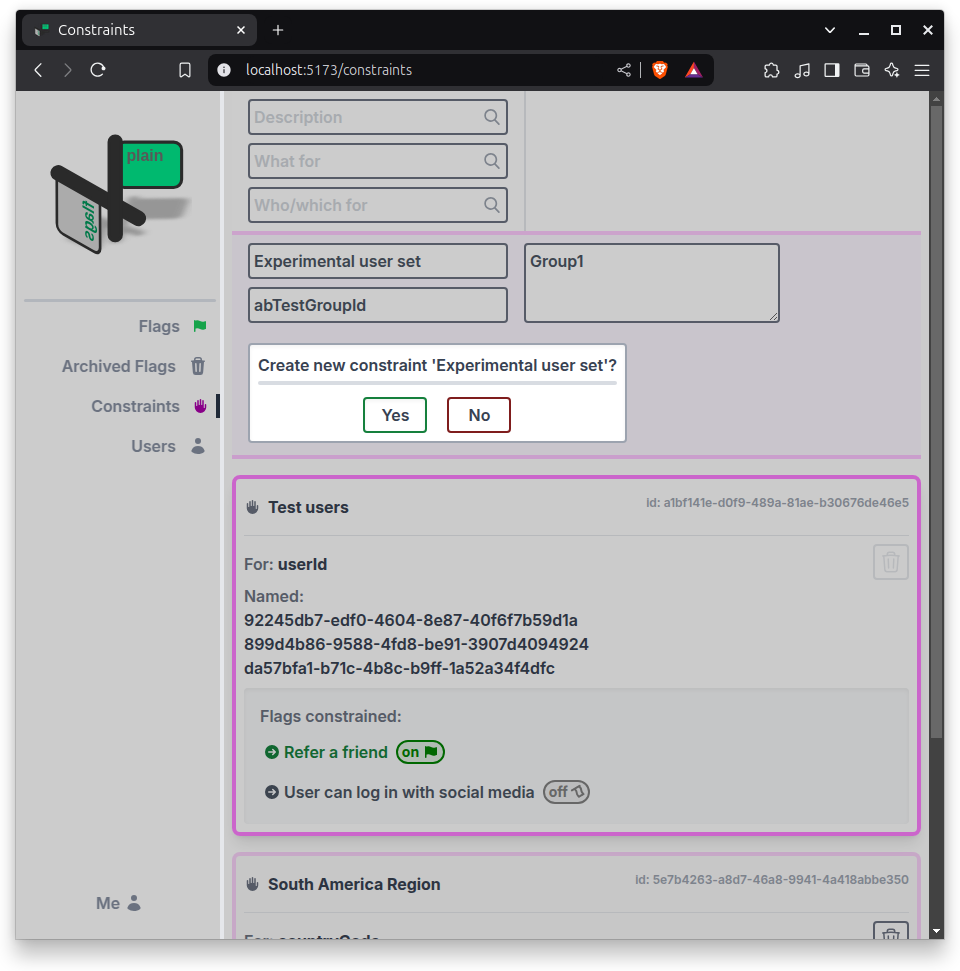This screenshot has height=971, width=960.
Task: Click the trash icon on Test users constraint
Action: pos(890,562)
